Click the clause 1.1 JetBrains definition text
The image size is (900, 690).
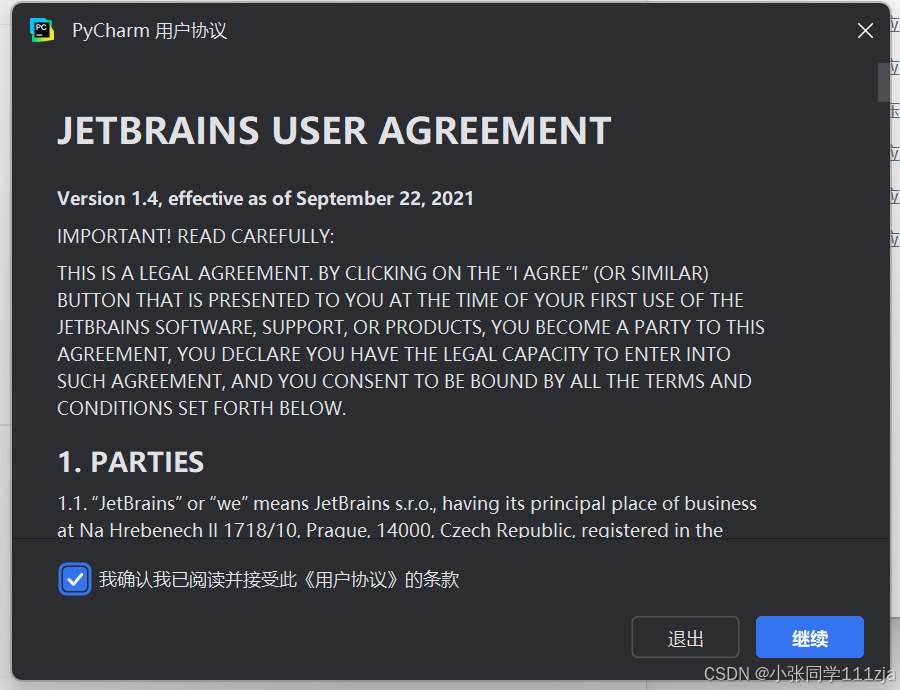[x=407, y=517]
